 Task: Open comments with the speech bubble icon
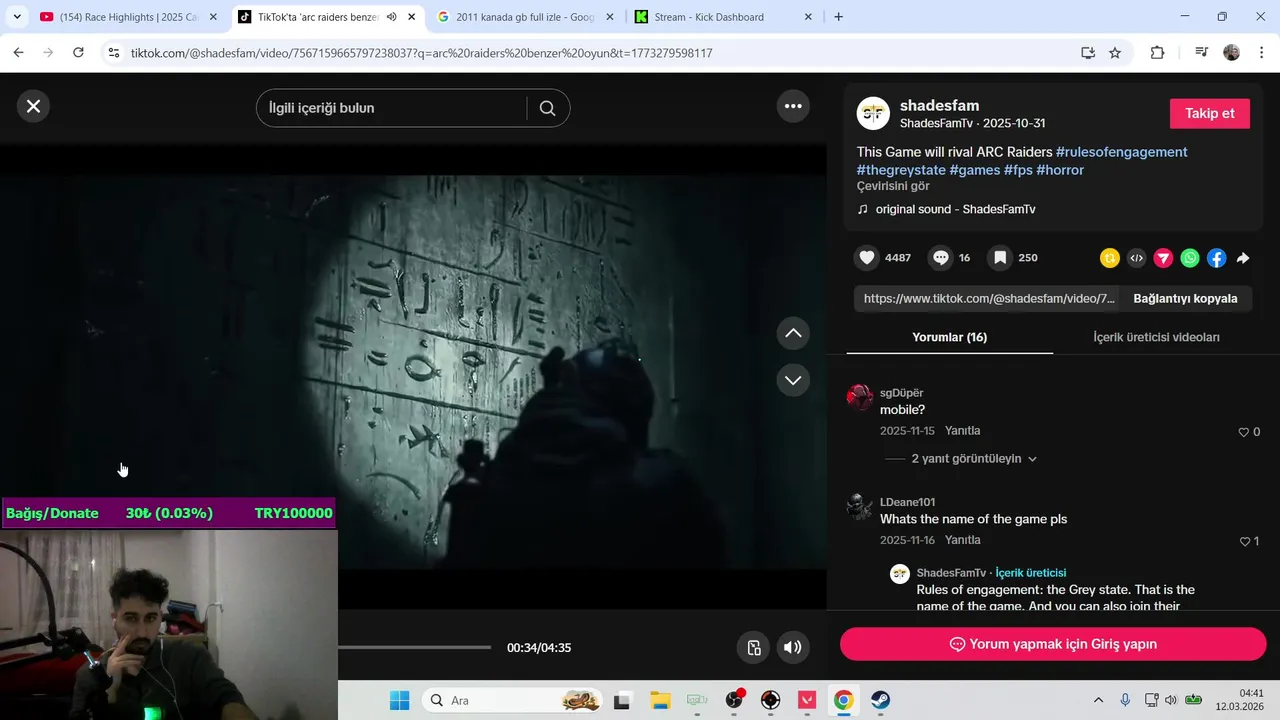click(x=941, y=258)
